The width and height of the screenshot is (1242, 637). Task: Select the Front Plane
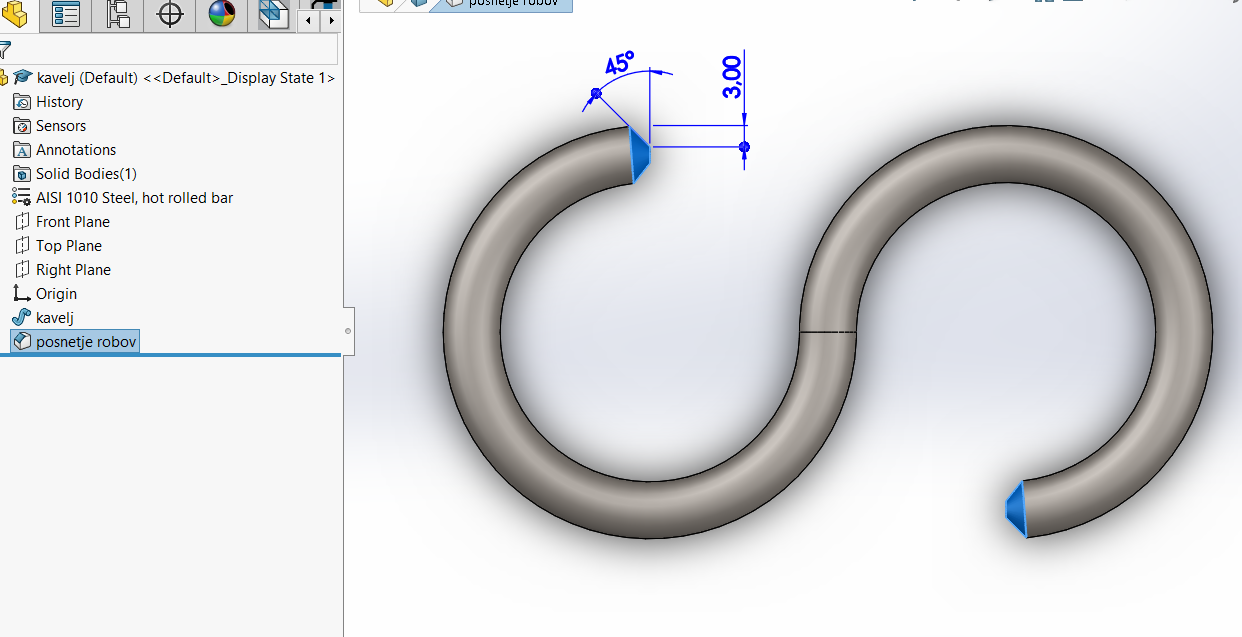[73, 222]
